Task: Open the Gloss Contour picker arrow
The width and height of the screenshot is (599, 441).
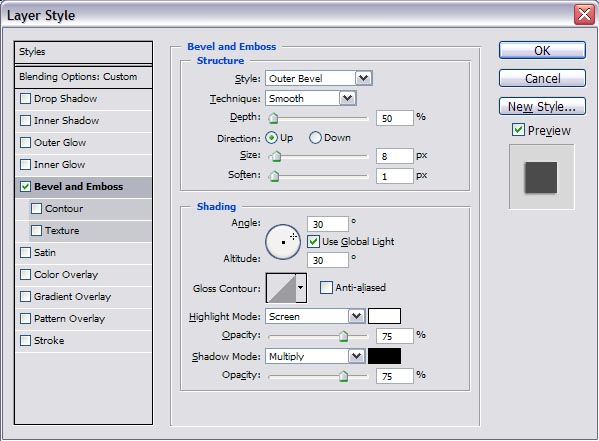Action: pyautogui.click(x=301, y=288)
